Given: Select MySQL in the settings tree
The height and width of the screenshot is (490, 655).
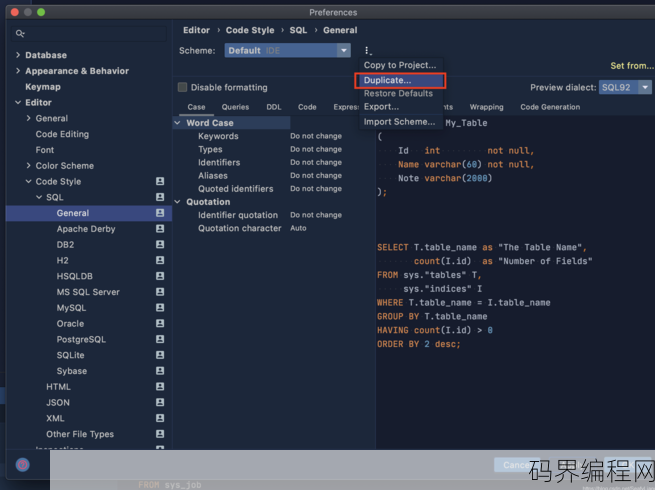Looking at the screenshot, I should point(71,308).
